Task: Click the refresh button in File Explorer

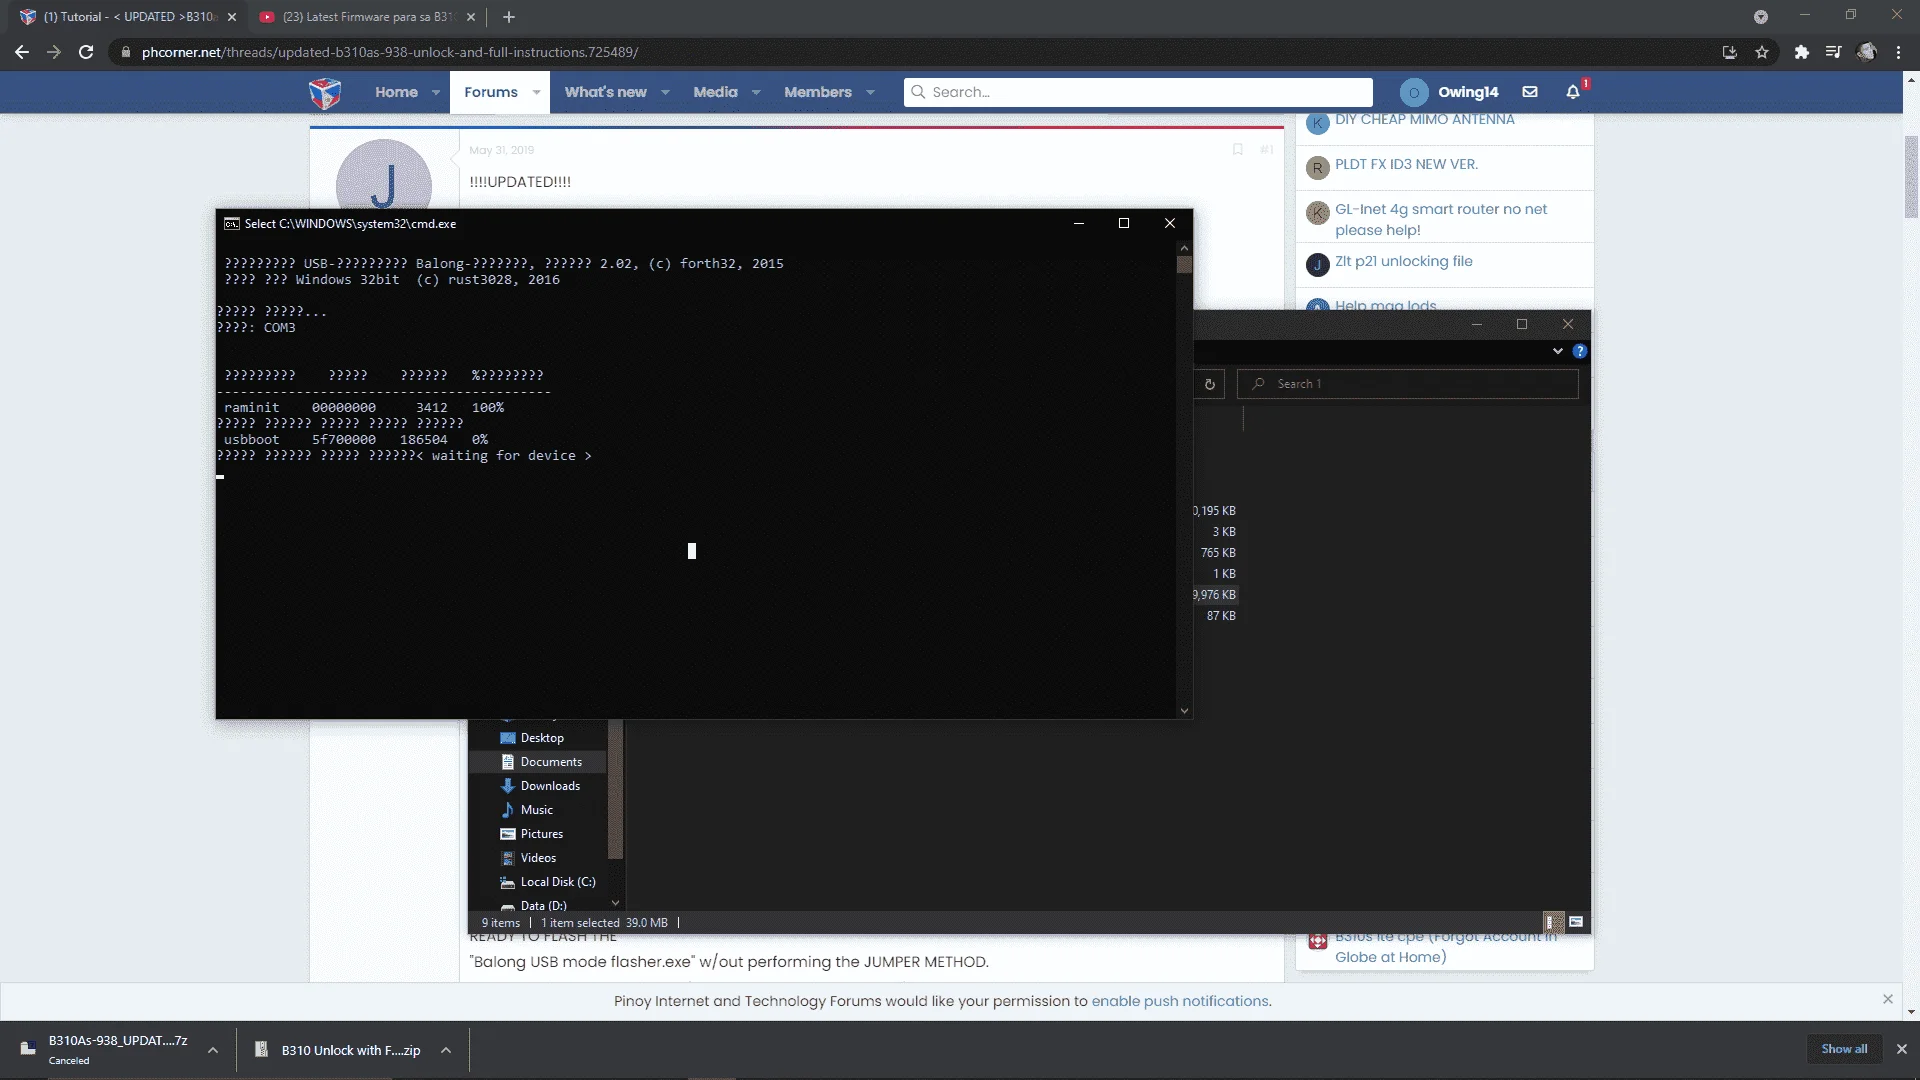Action: coord(1210,384)
